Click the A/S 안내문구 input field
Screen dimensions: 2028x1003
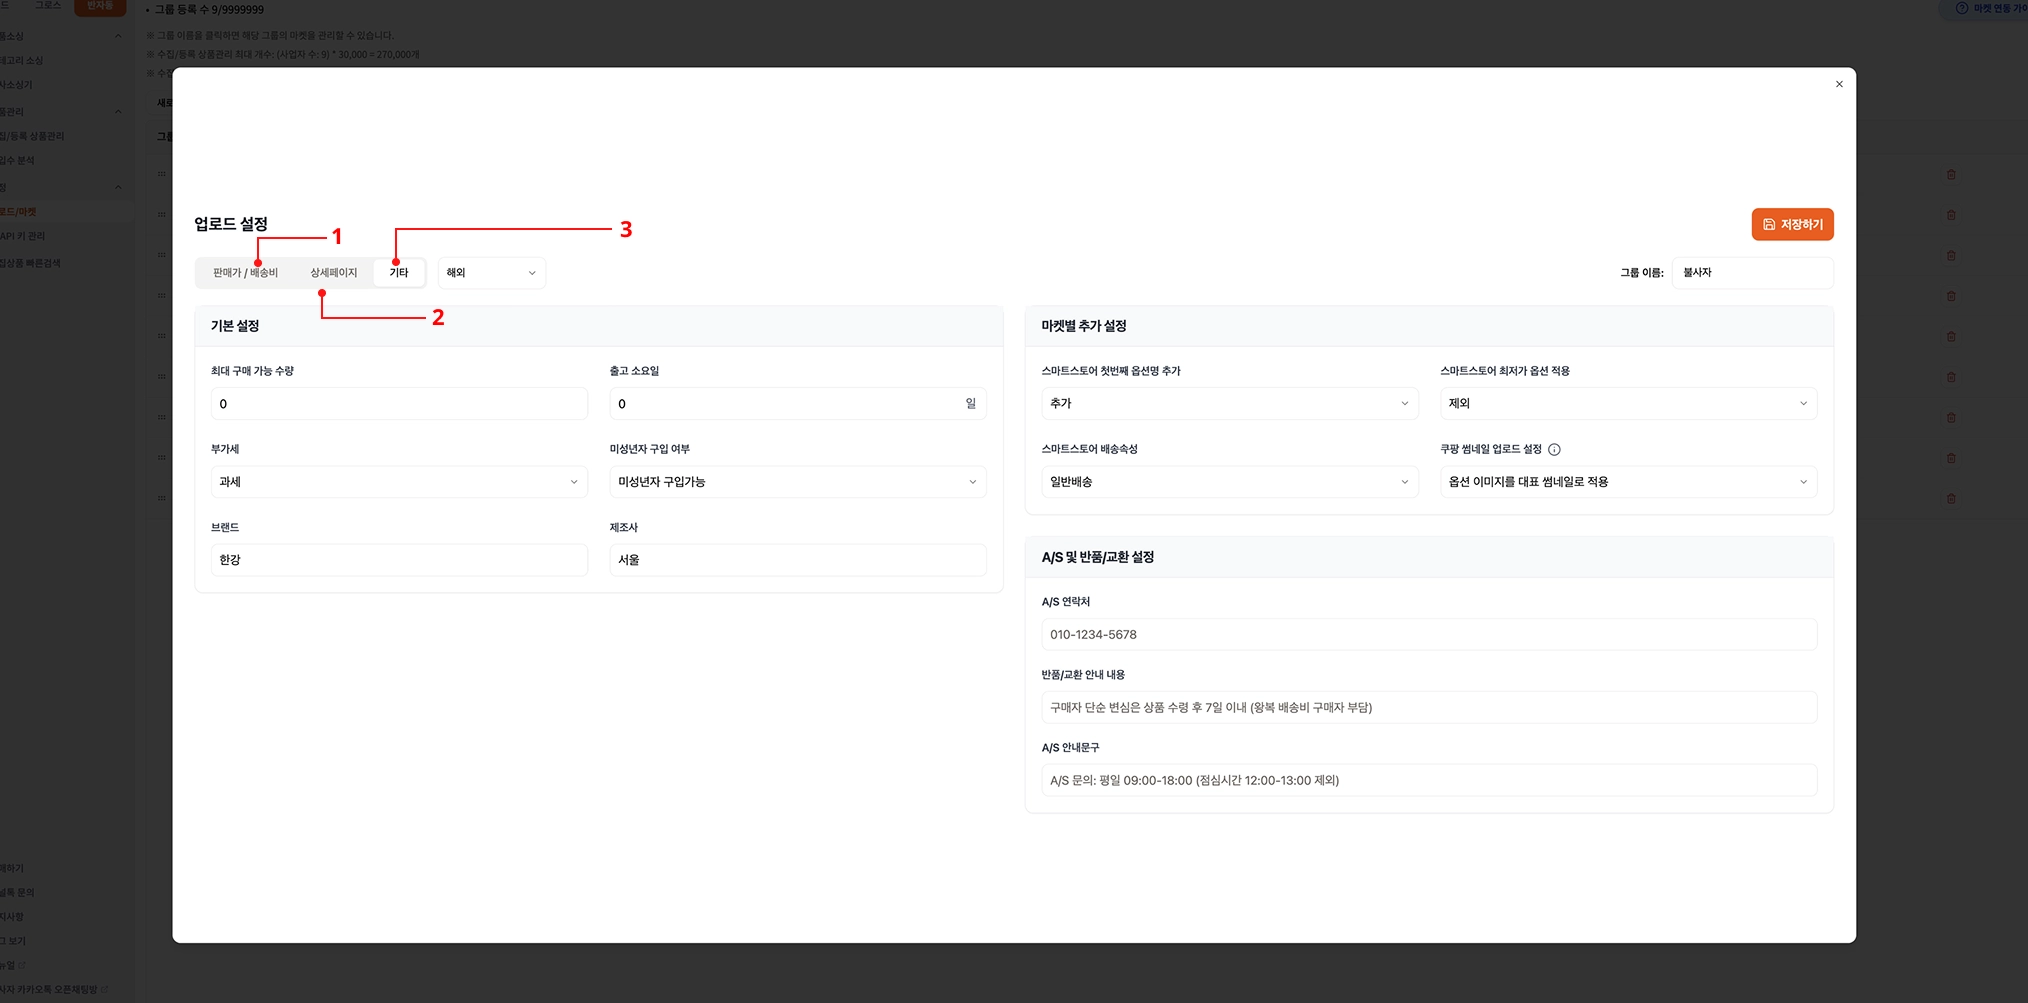pos(1429,781)
